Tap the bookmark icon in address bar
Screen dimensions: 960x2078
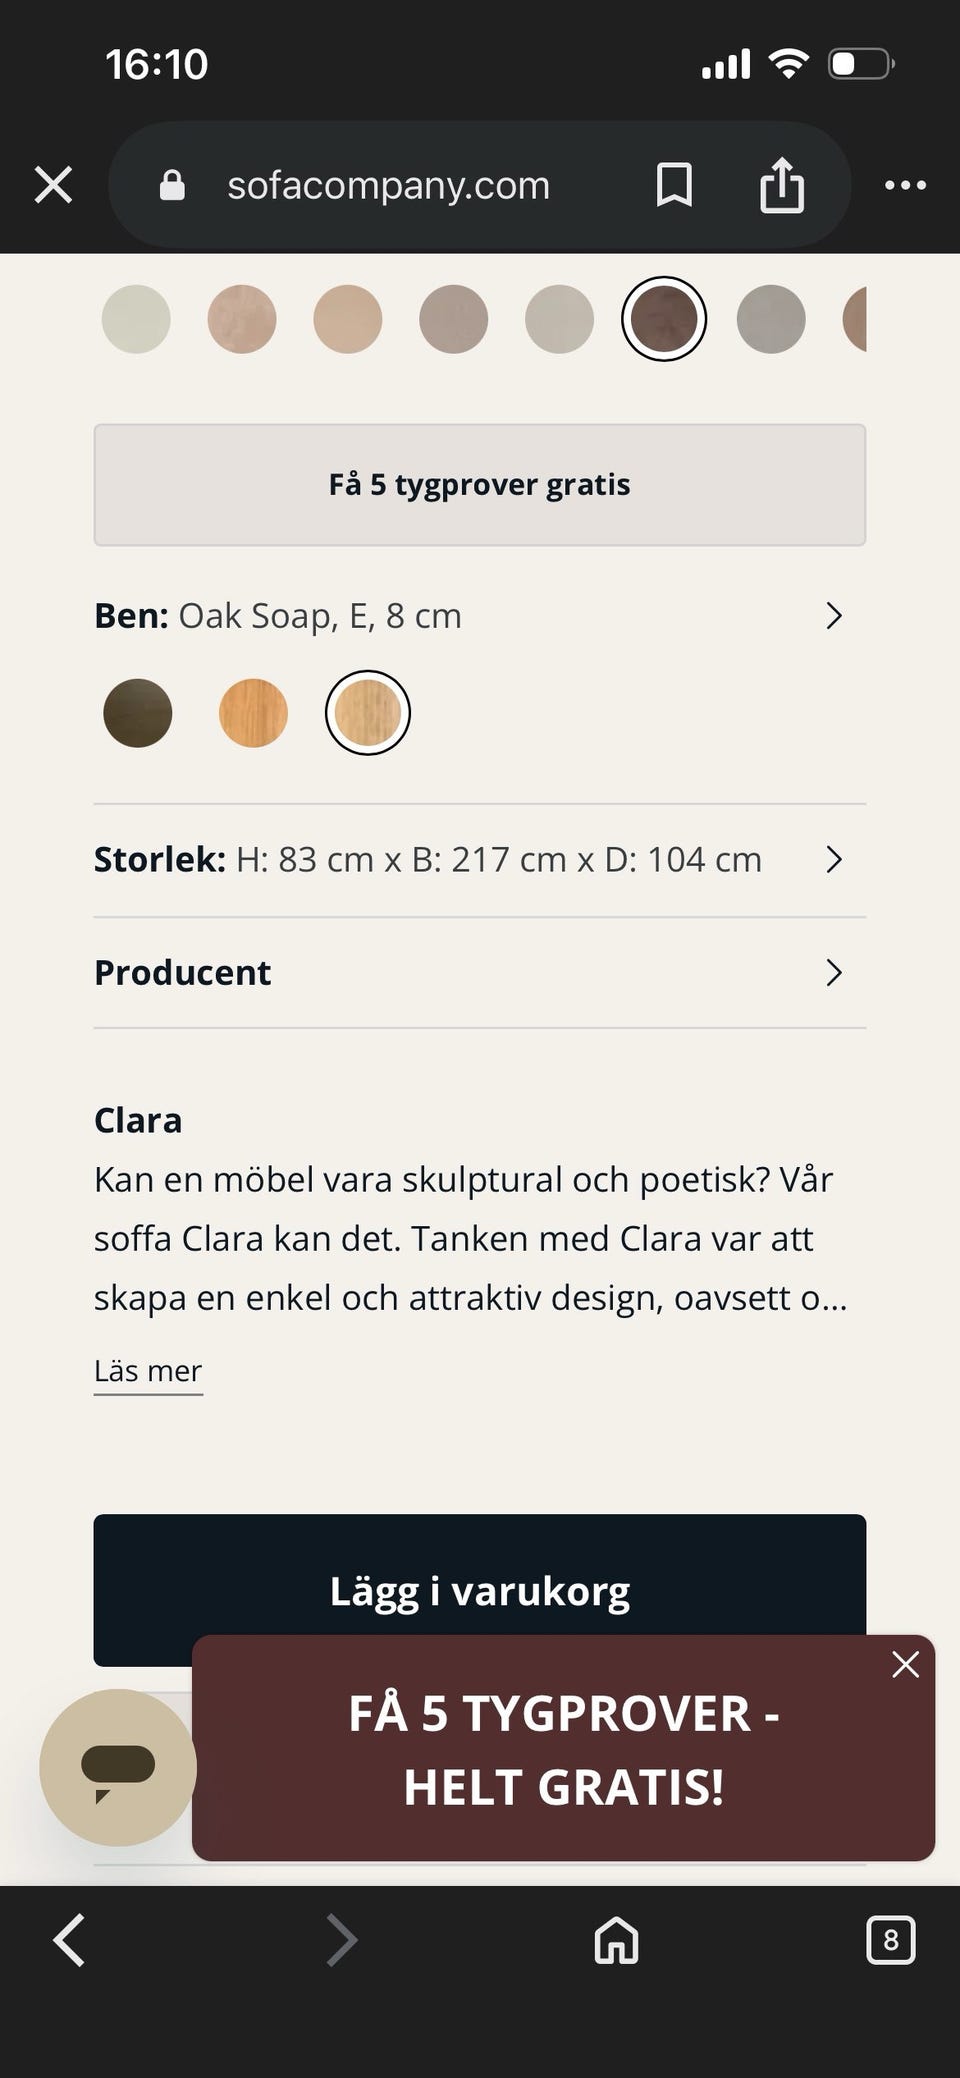click(x=674, y=185)
